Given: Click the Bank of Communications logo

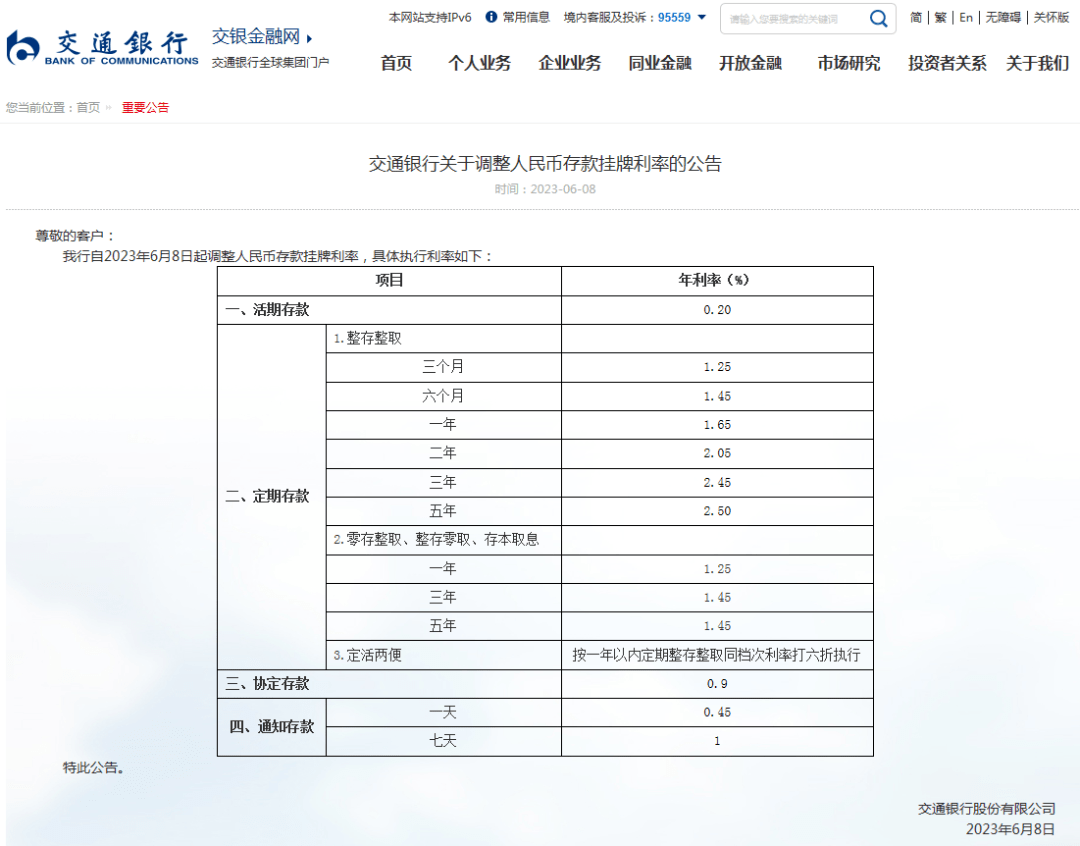Looking at the screenshot, I should [102, 48].
